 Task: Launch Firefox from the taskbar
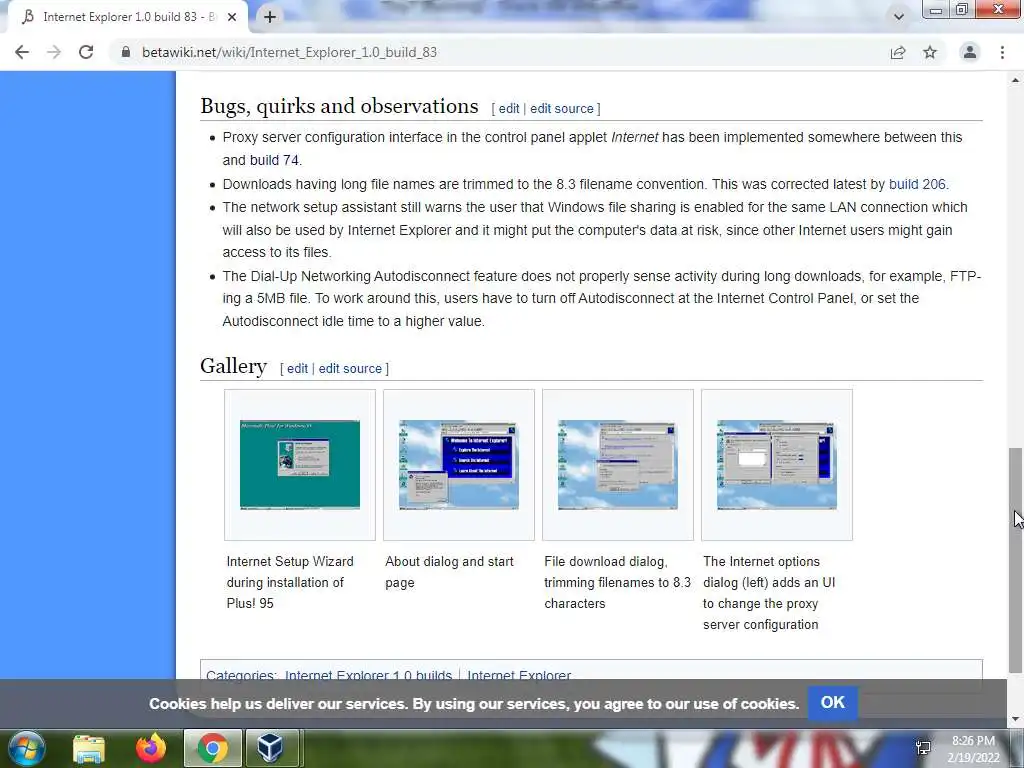point(150,748)
